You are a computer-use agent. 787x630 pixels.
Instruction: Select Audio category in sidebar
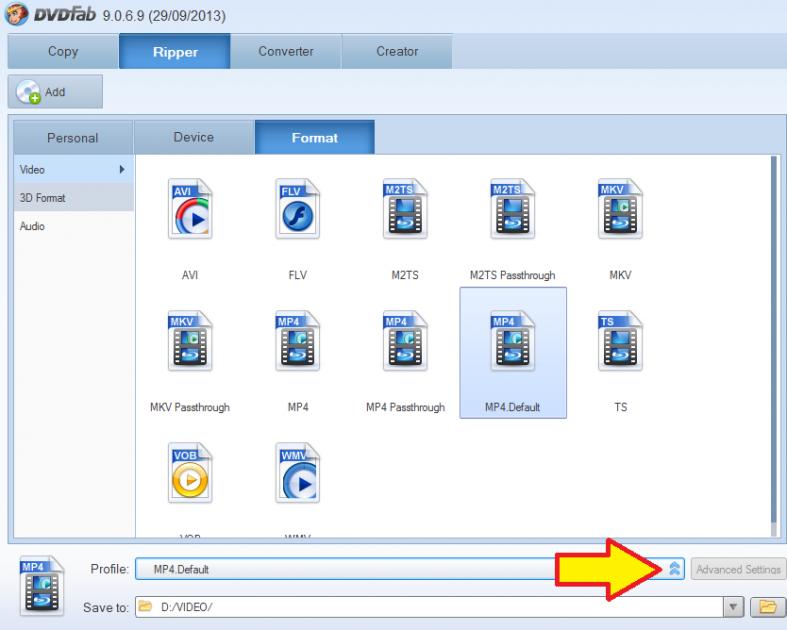click(x=73, y=225)
